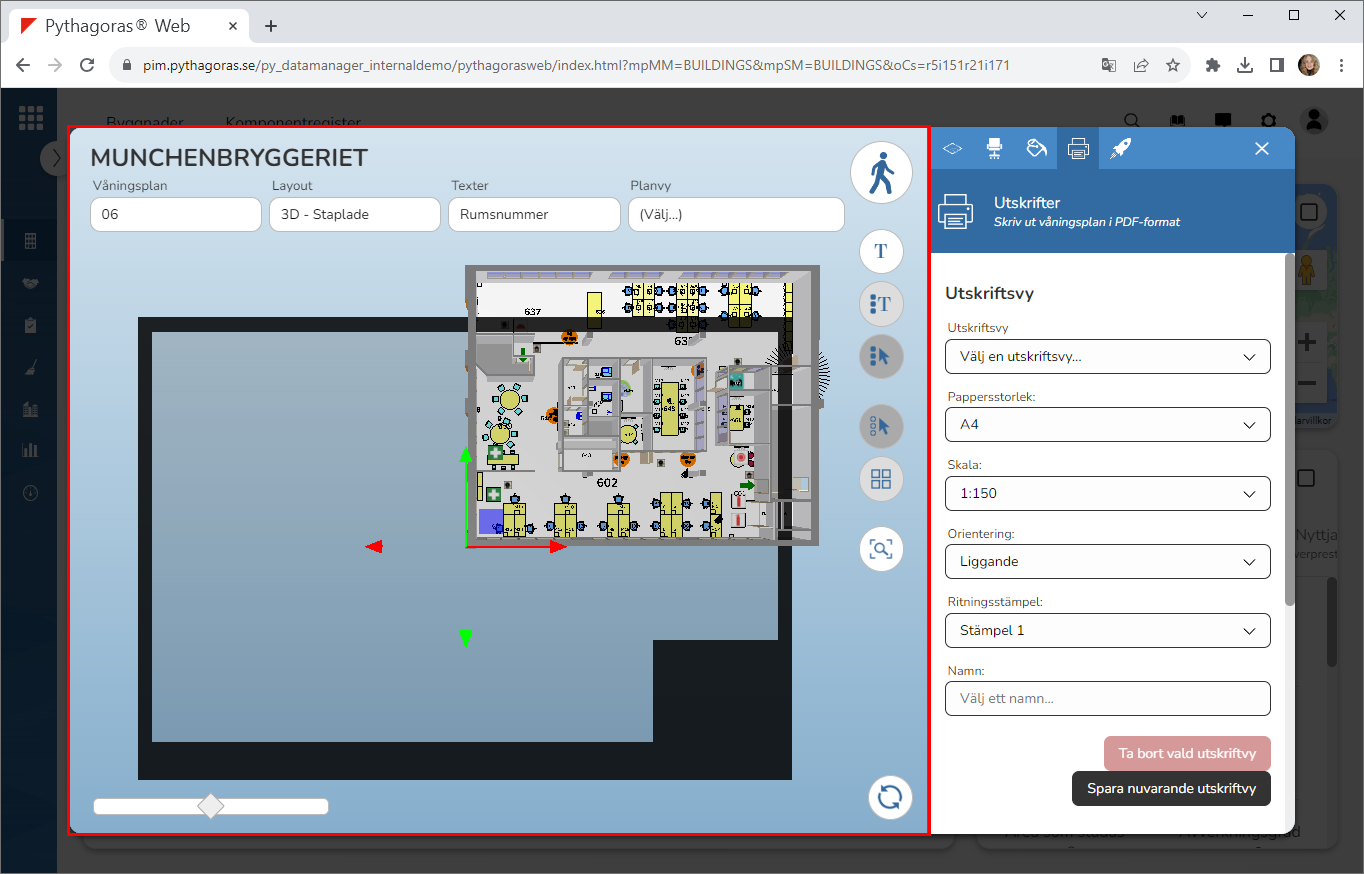The height and width of the screenshot is (874, 1364).
Task: Click 'Spara nuvarande utskriftsvy' button
Action: pos(1171,788)
